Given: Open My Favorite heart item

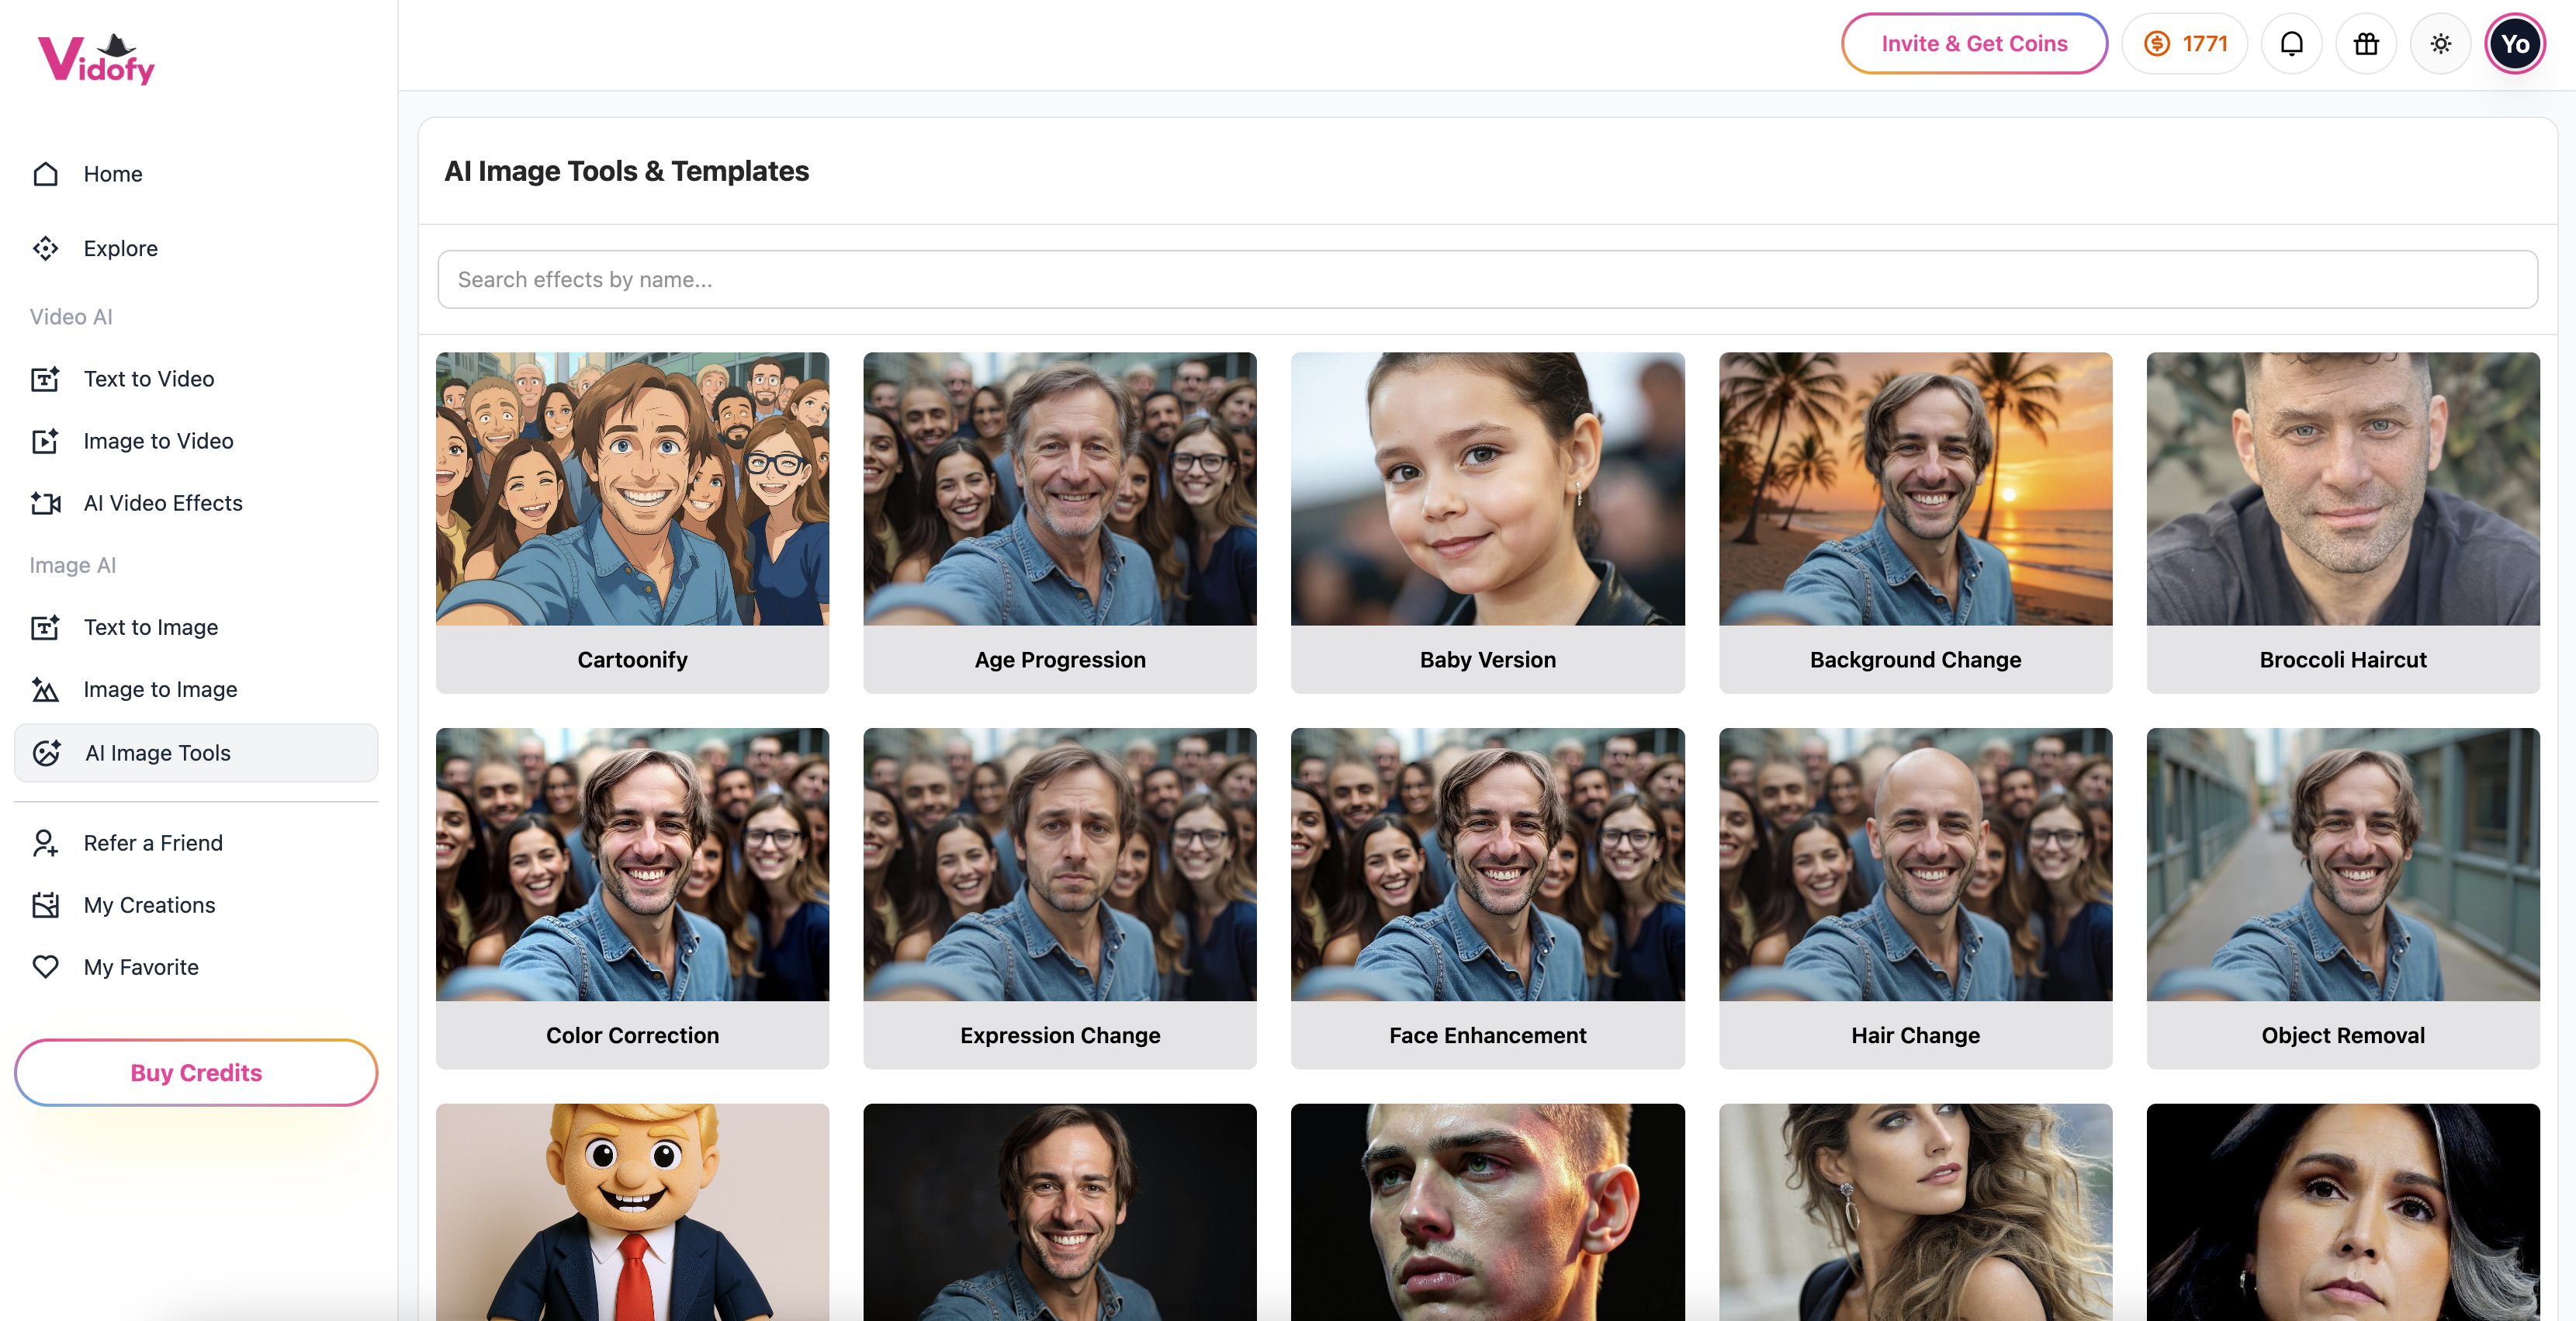Looking at the screenshot, I should click(140, 967).
